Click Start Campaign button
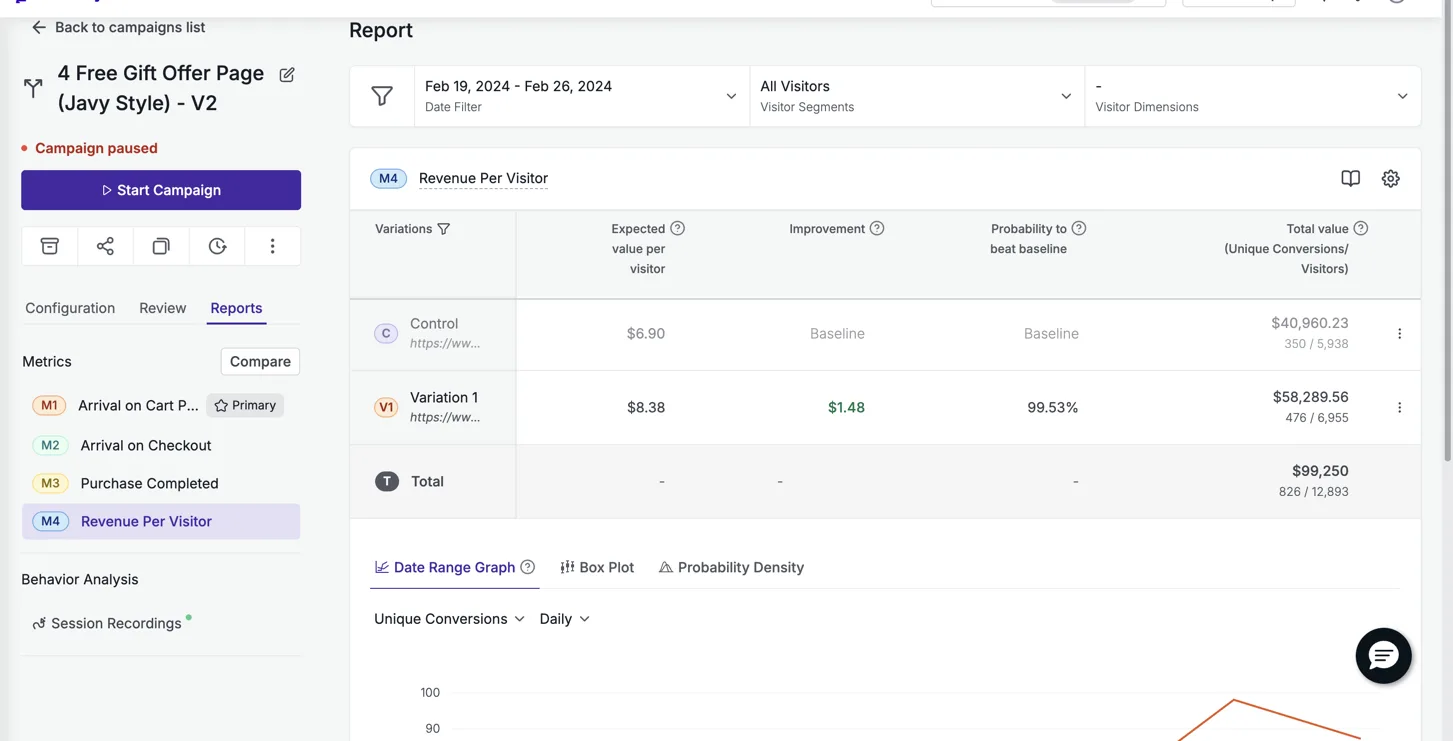This screenshot has width=1453, height=741. pos(161,190)
